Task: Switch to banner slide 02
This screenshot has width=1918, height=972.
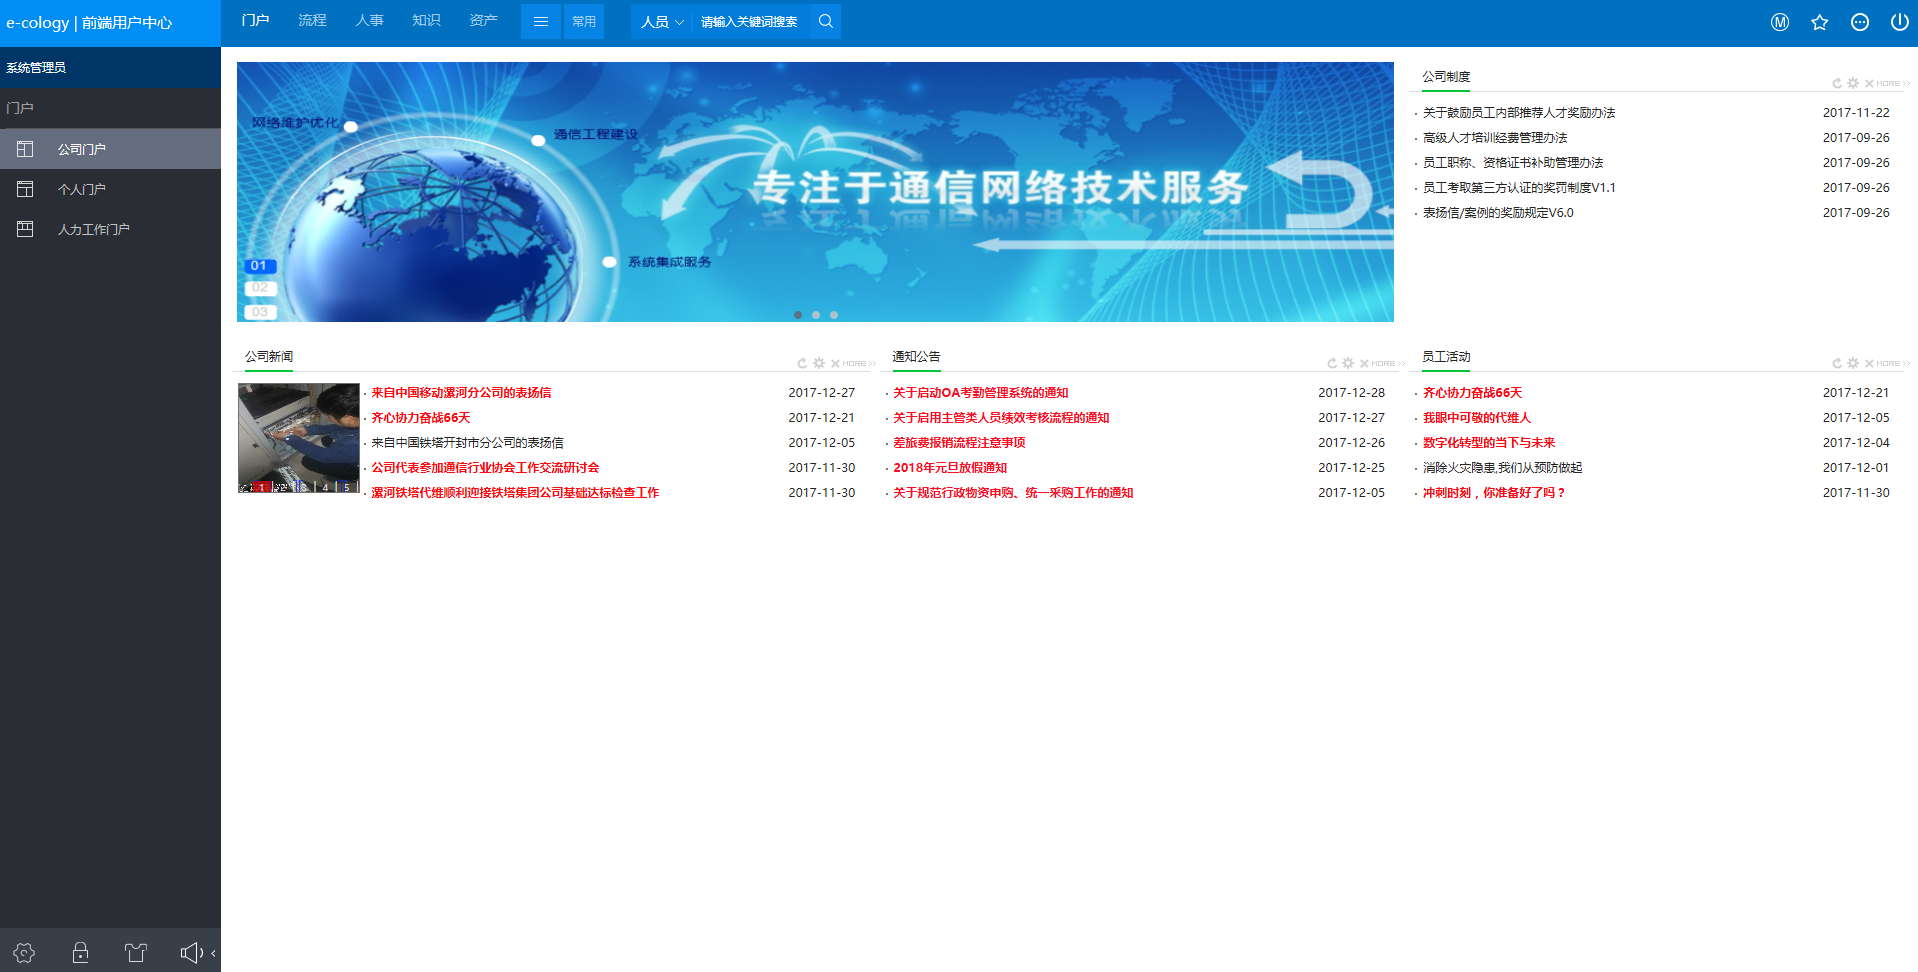Action: [x=260, y=288]
